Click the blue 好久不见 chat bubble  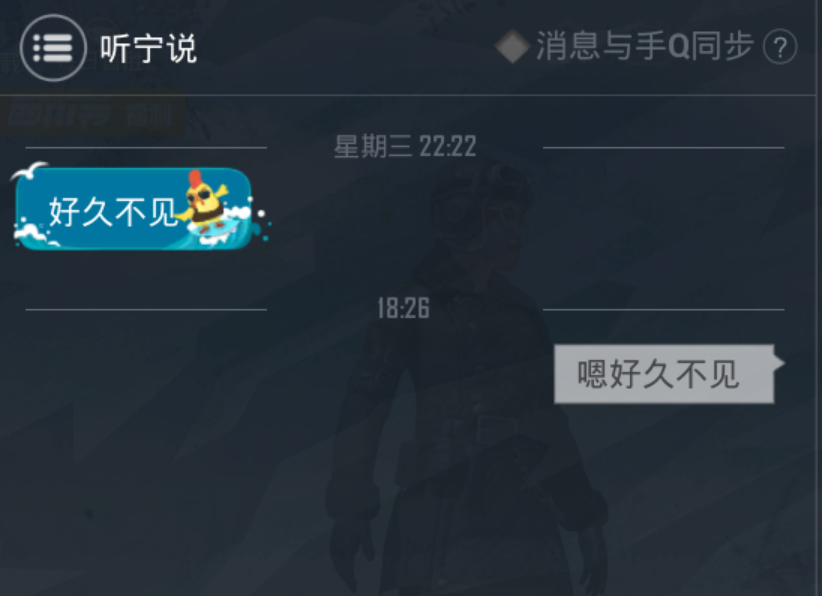(x=134, y=208)
